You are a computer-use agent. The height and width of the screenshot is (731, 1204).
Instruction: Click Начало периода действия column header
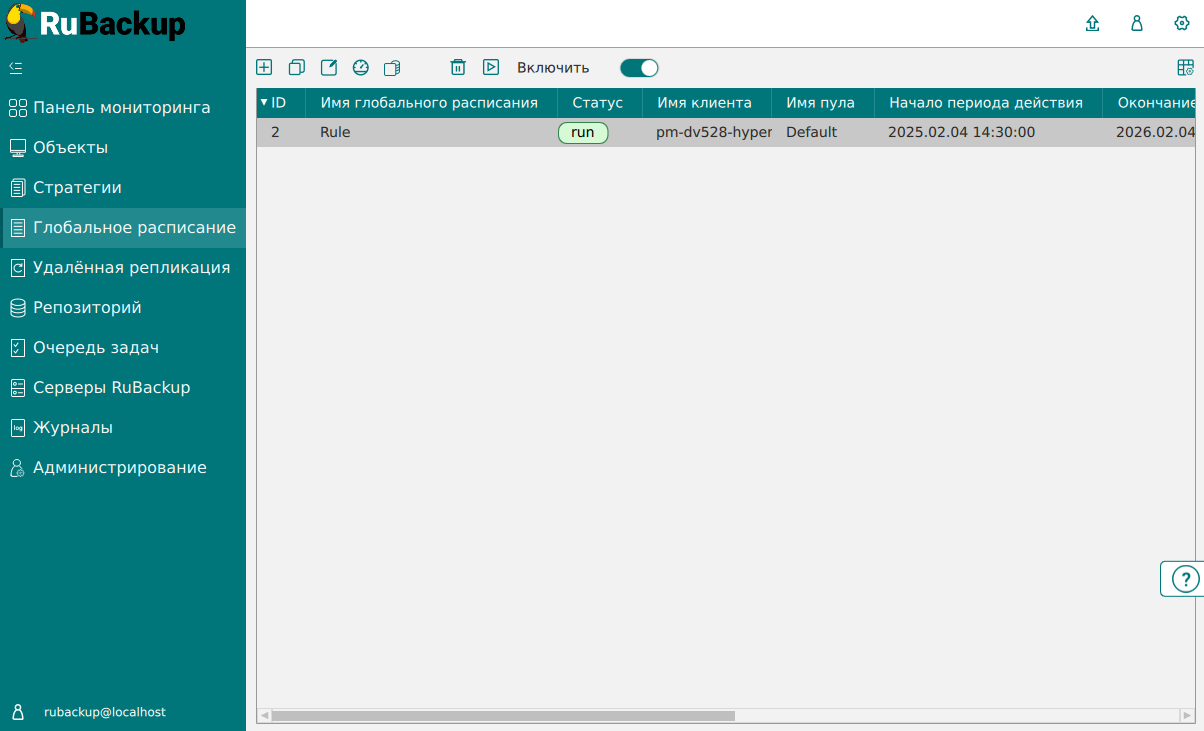click(986, 102)
